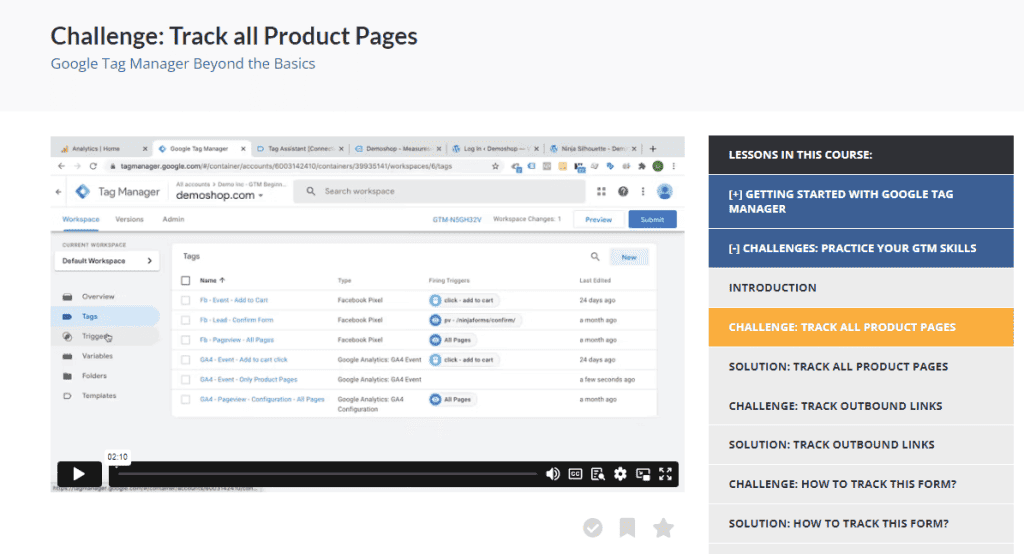Open Solution: Track Outbound Links lesson
This screenshot has width=1024, height=554.
(x=861, y=444)
